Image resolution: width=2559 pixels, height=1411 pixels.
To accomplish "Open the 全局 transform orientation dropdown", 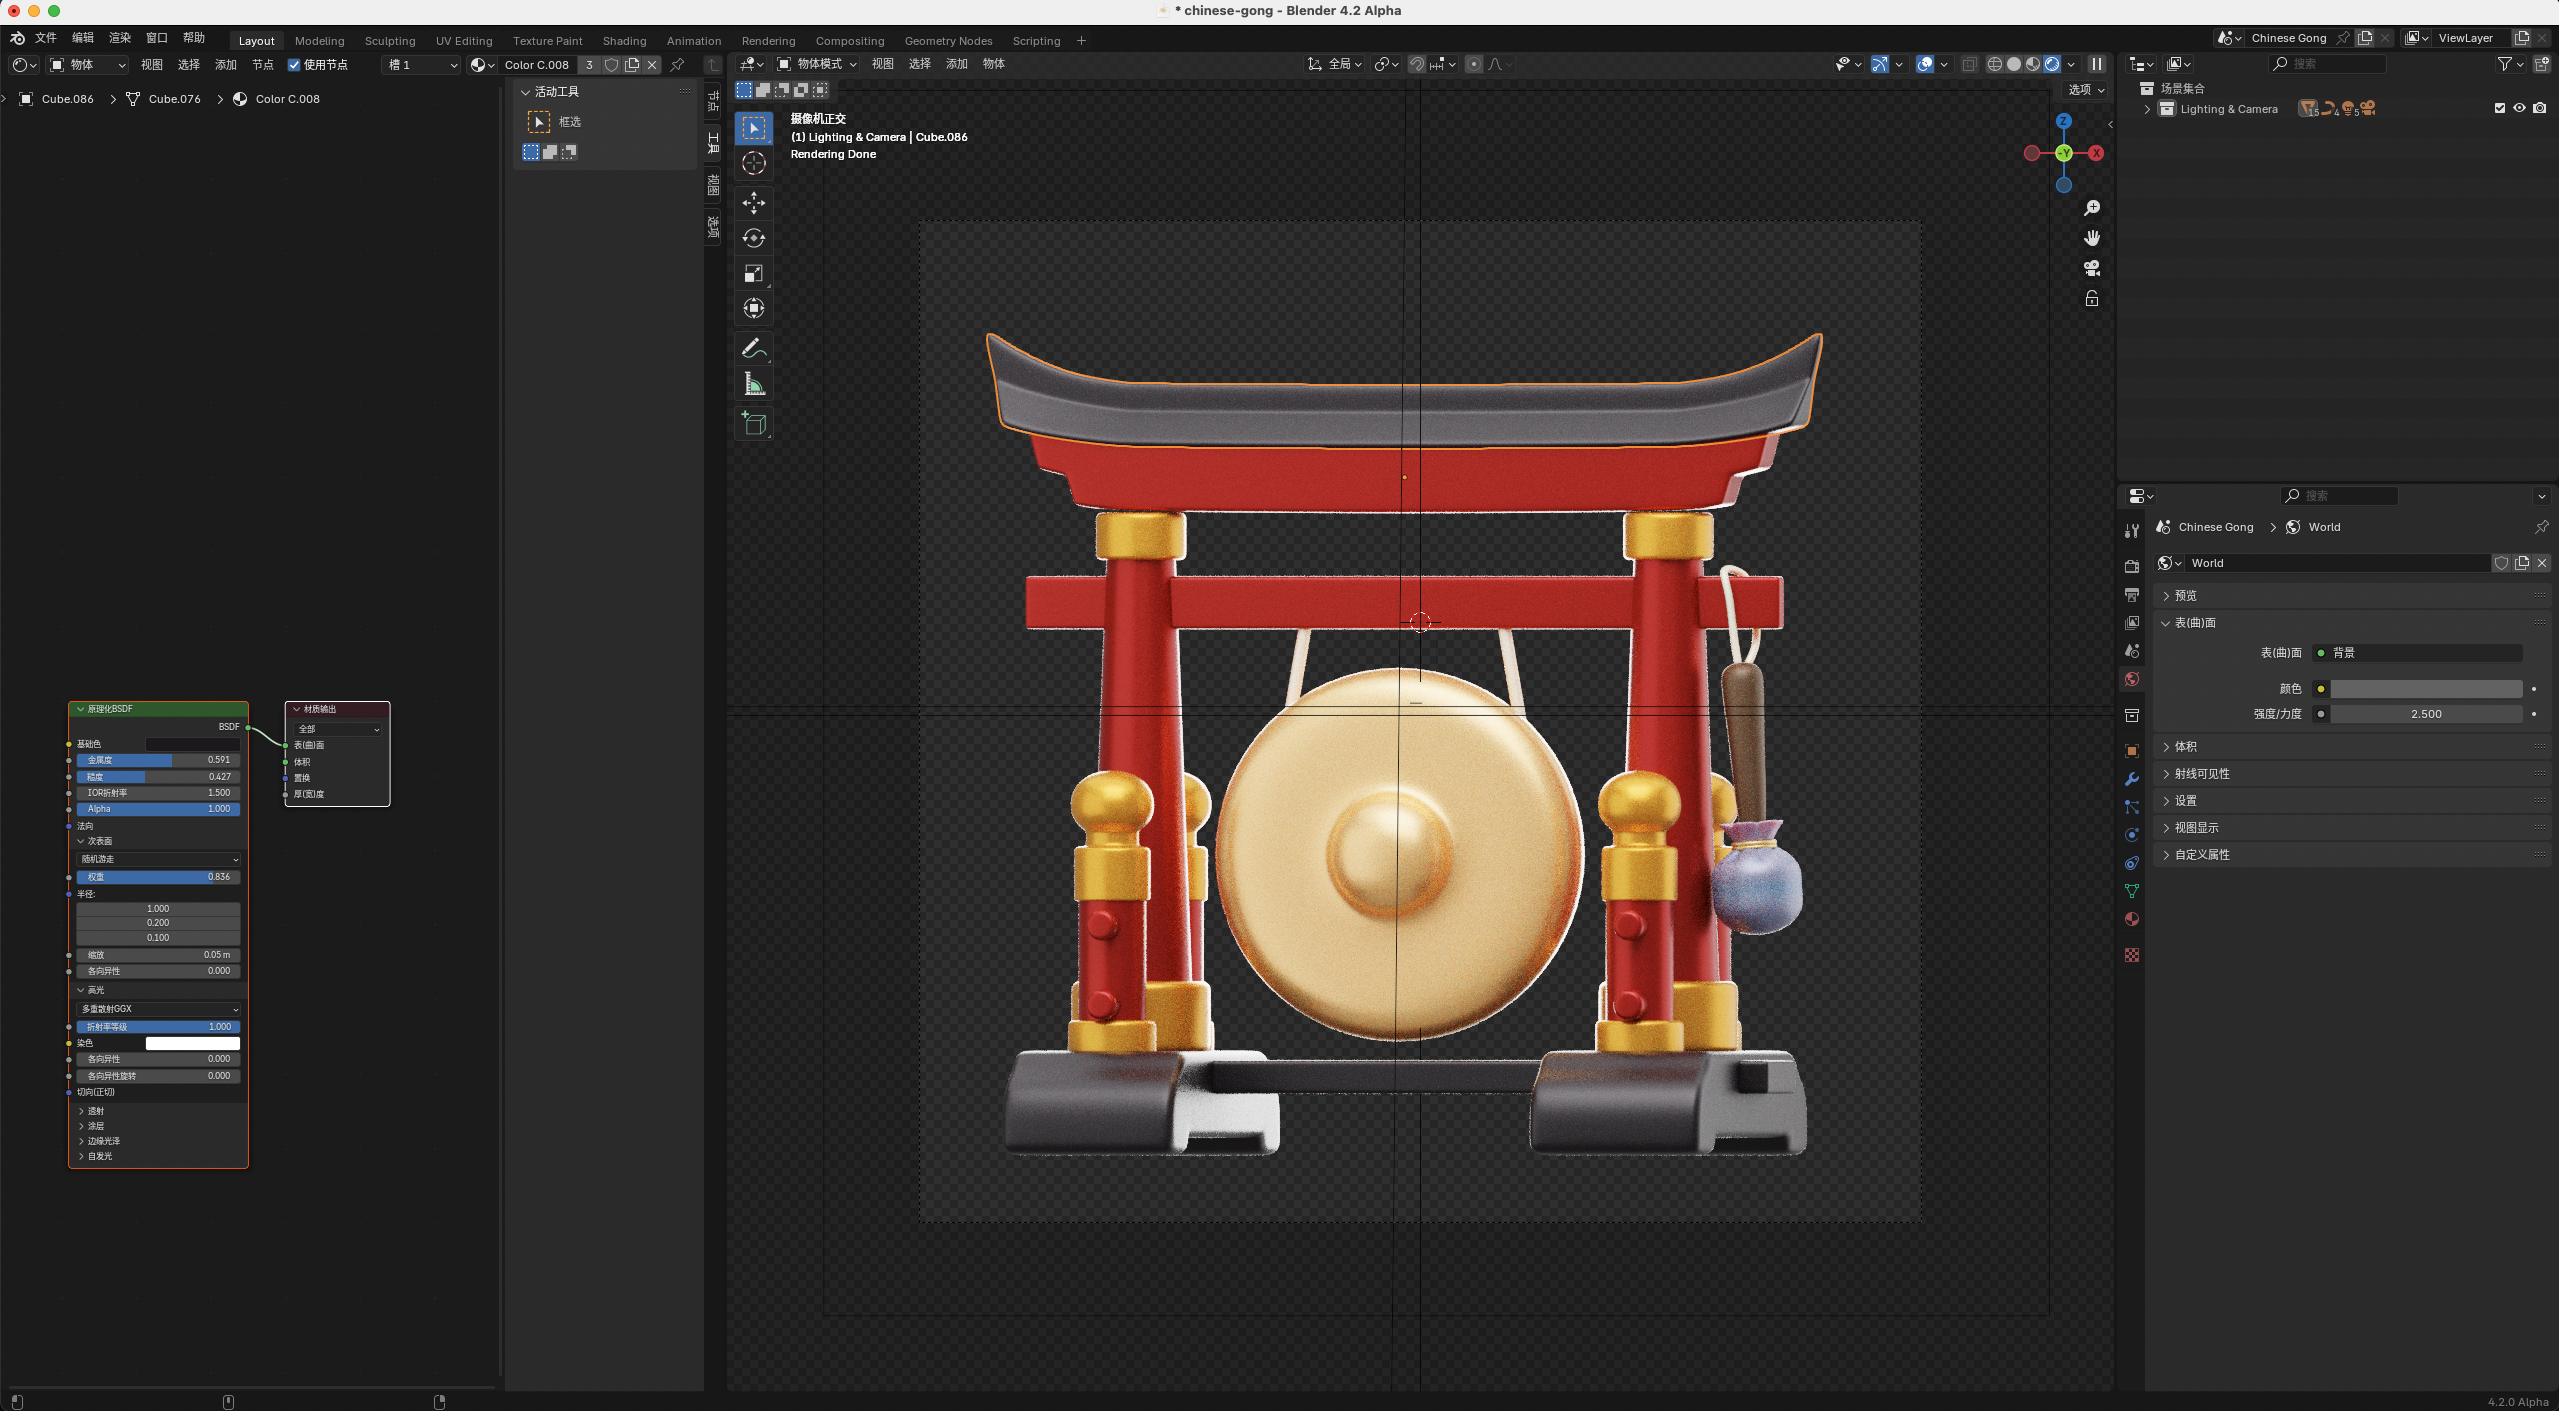I will click(x=1335, y=64).
